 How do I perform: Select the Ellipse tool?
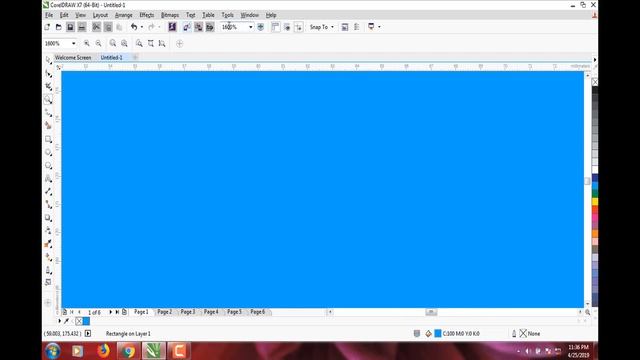click(x=48, y=152)
